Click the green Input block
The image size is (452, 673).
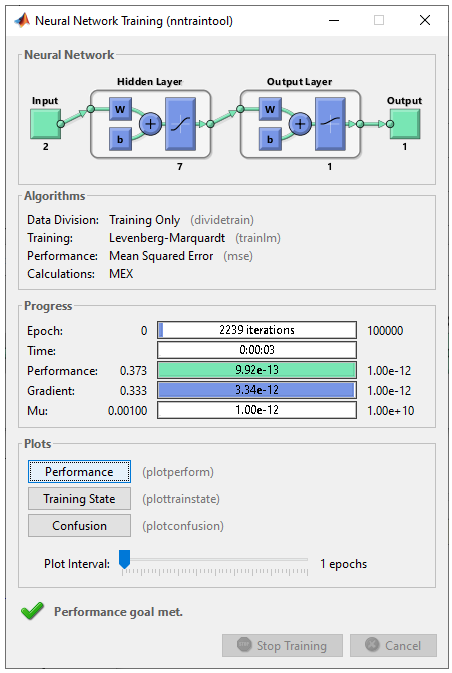[45, 124]
